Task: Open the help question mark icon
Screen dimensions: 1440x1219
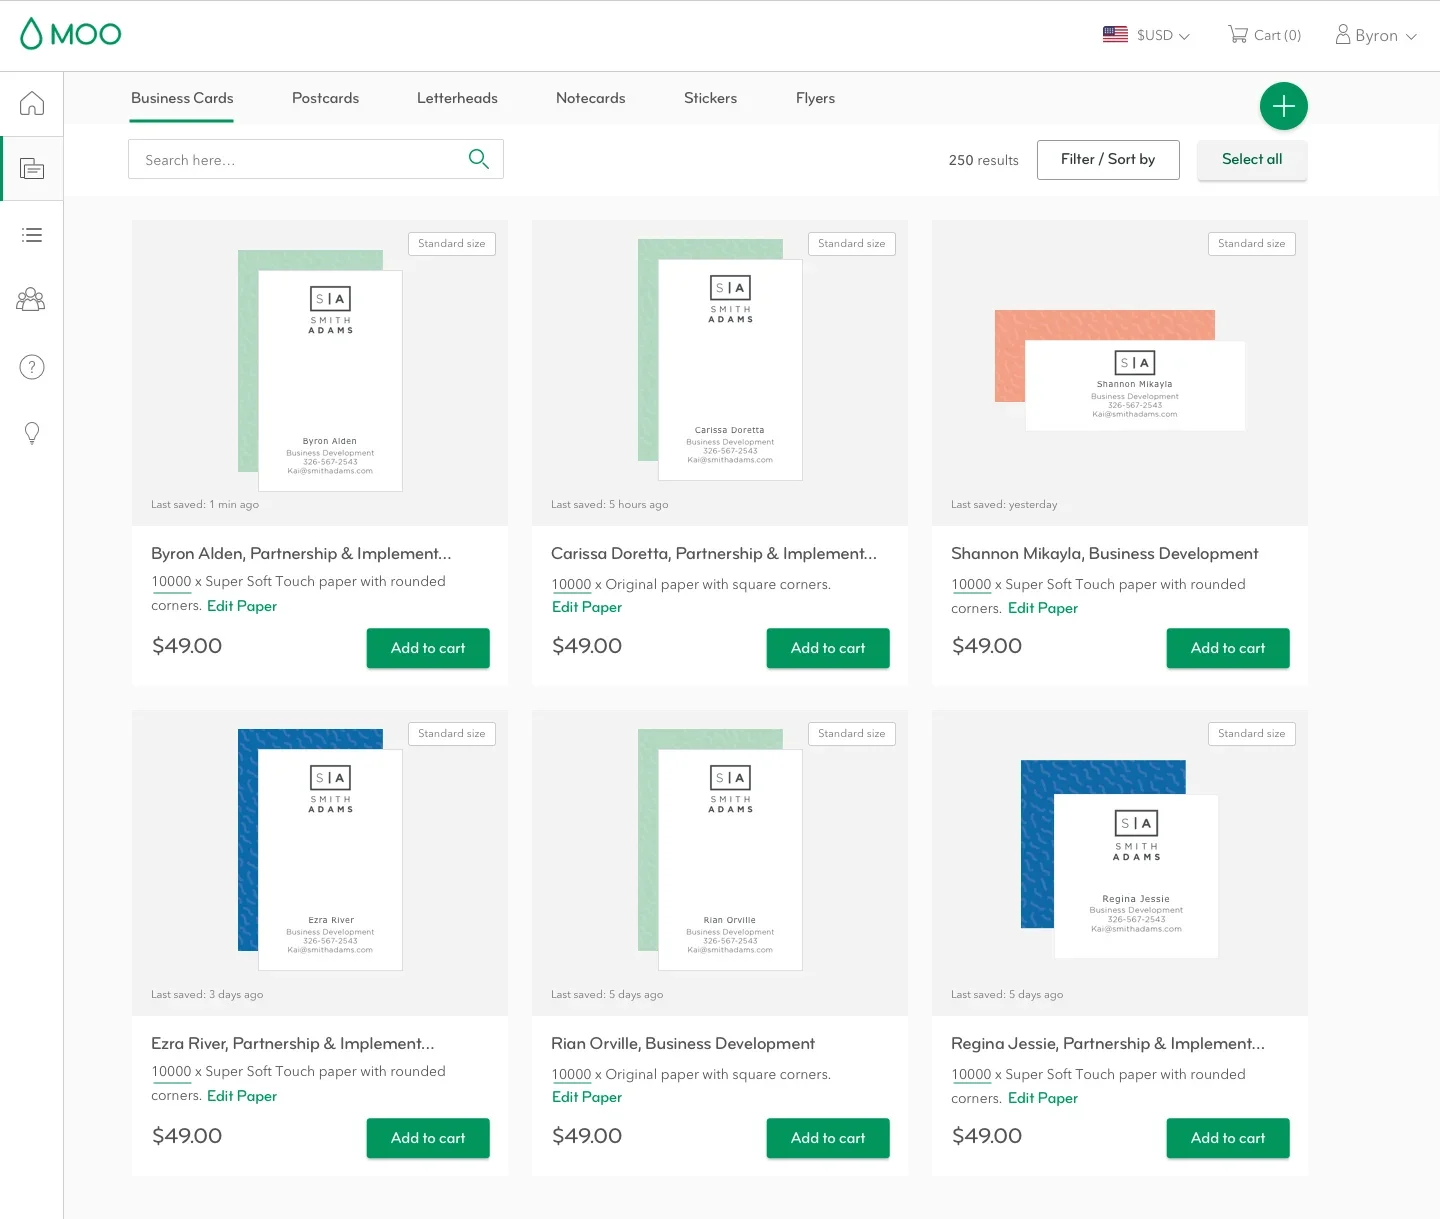Action: [x=32, y=367]
